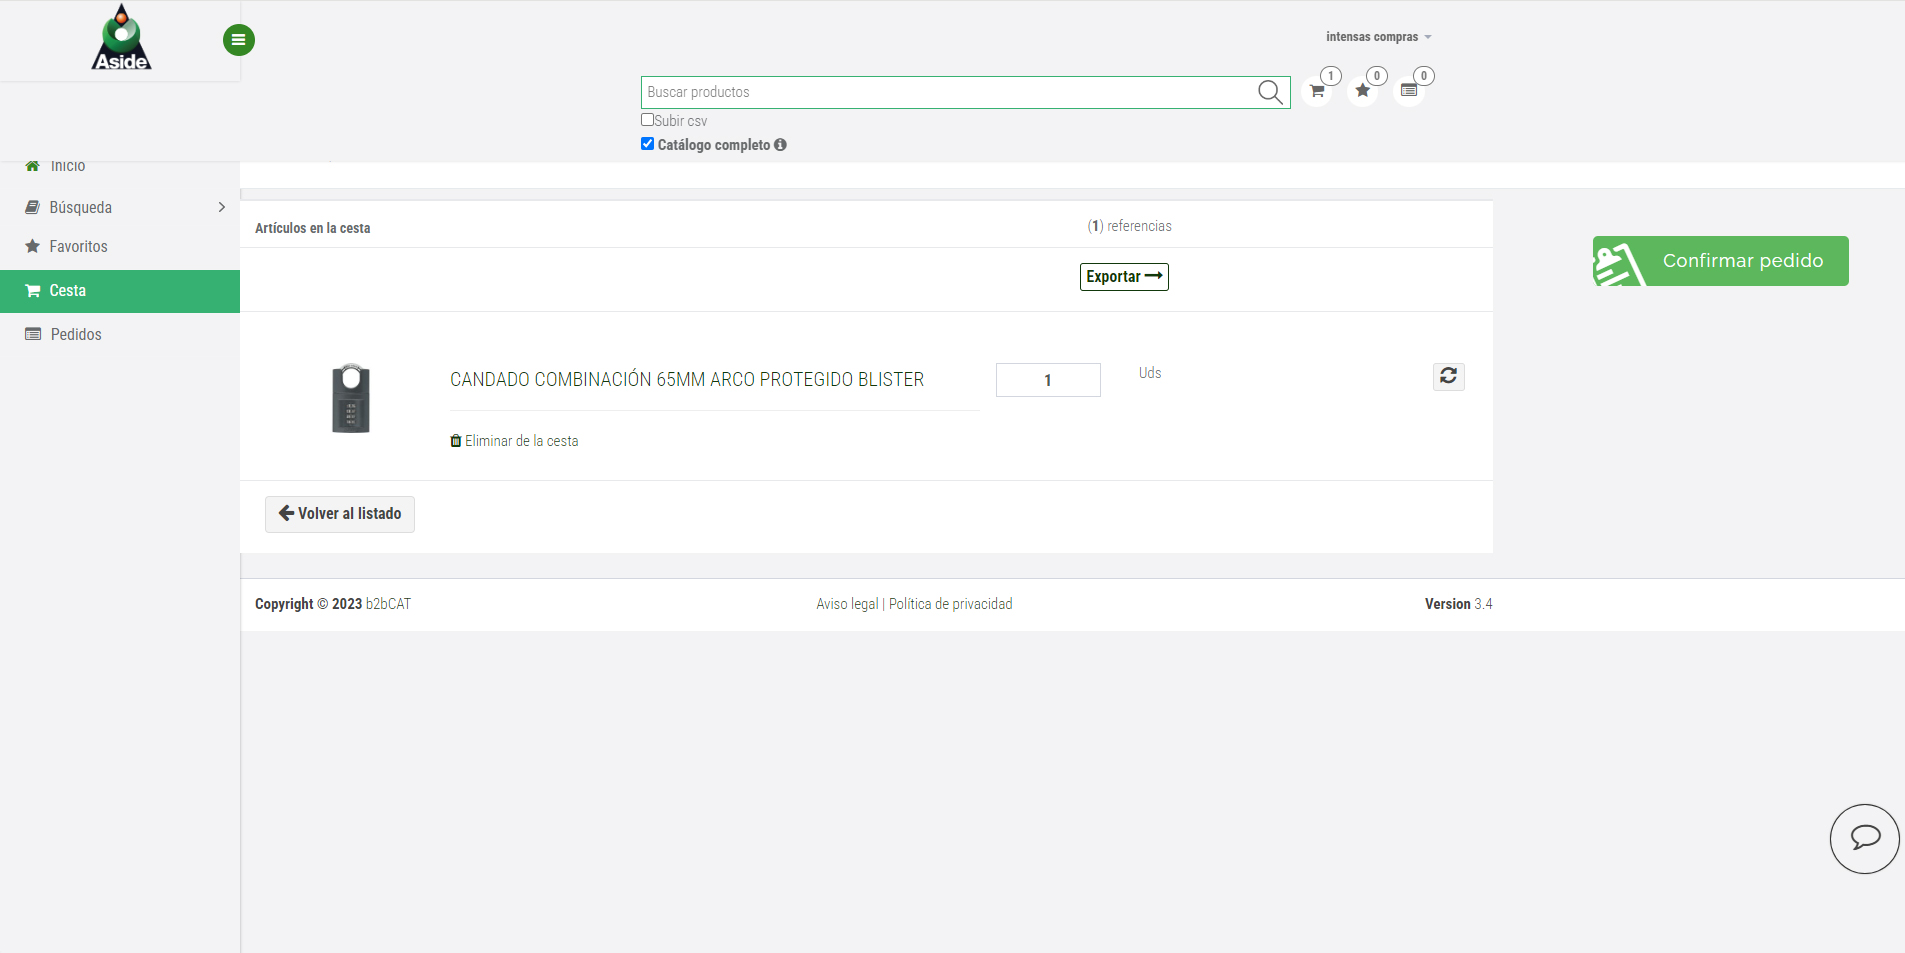The image size is (1905, 953).
Task: Click the Catálogo completo info icon
Action: pos(780,145)
